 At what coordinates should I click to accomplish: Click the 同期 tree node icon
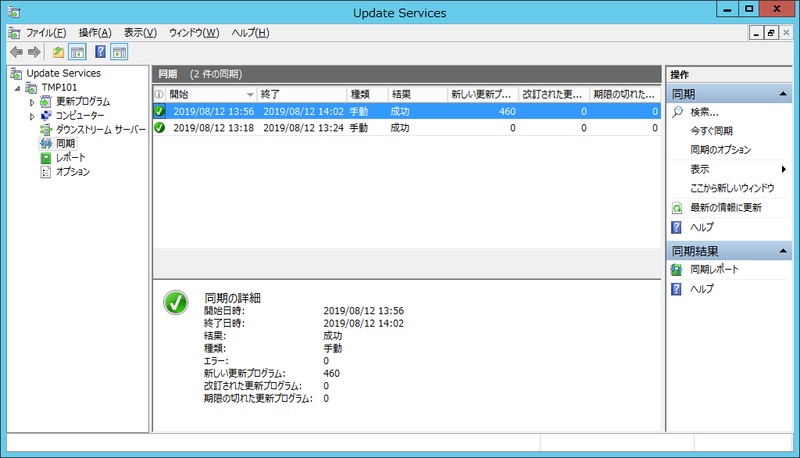46,144
